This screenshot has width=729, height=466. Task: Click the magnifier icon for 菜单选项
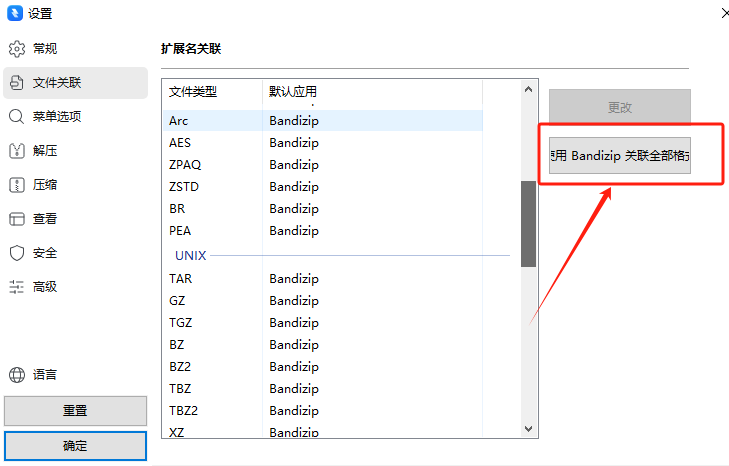17,116
